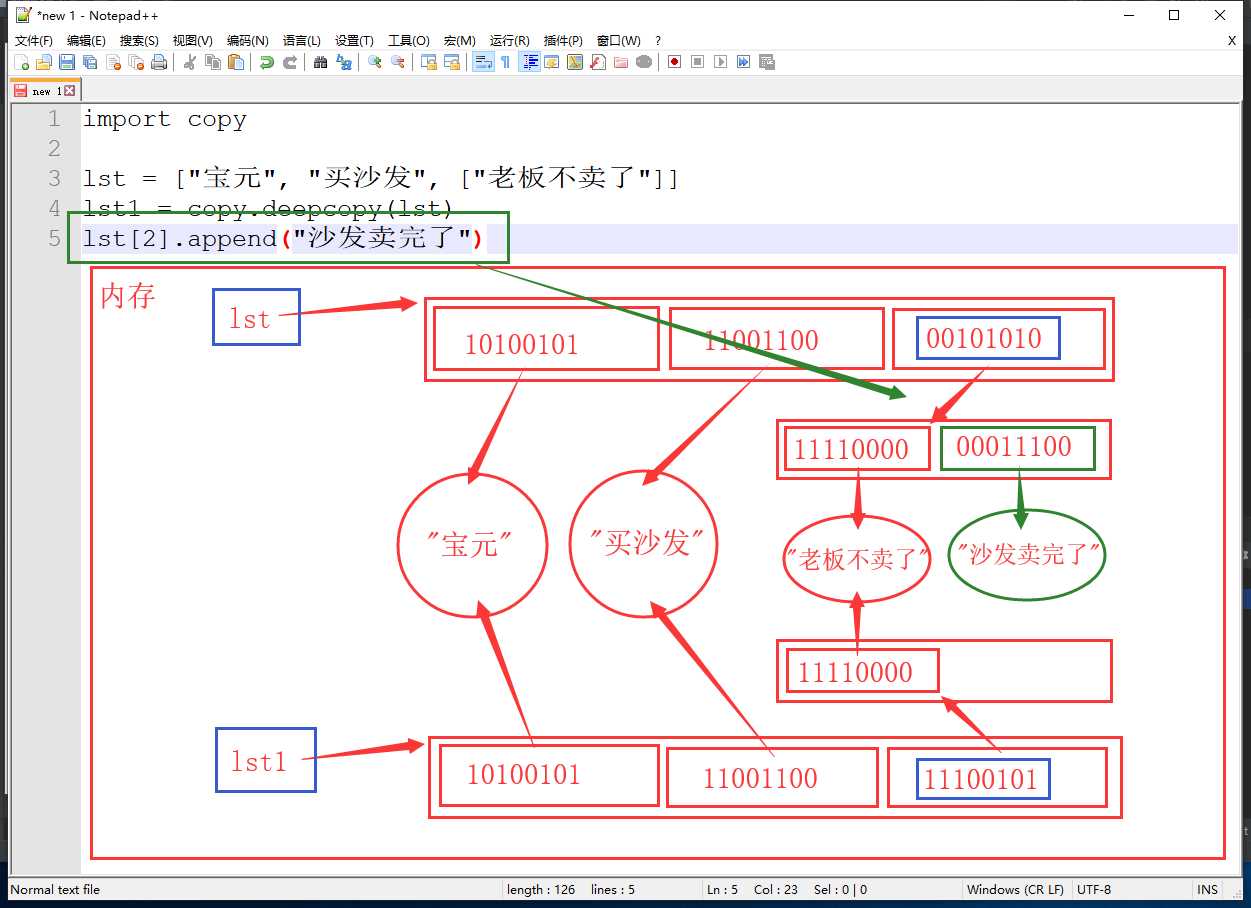The height and width of the screenshot is (908, 1251).
Task: Toggle synchronized horizontal scrolling icon
Action: click(x=451, y=62)
